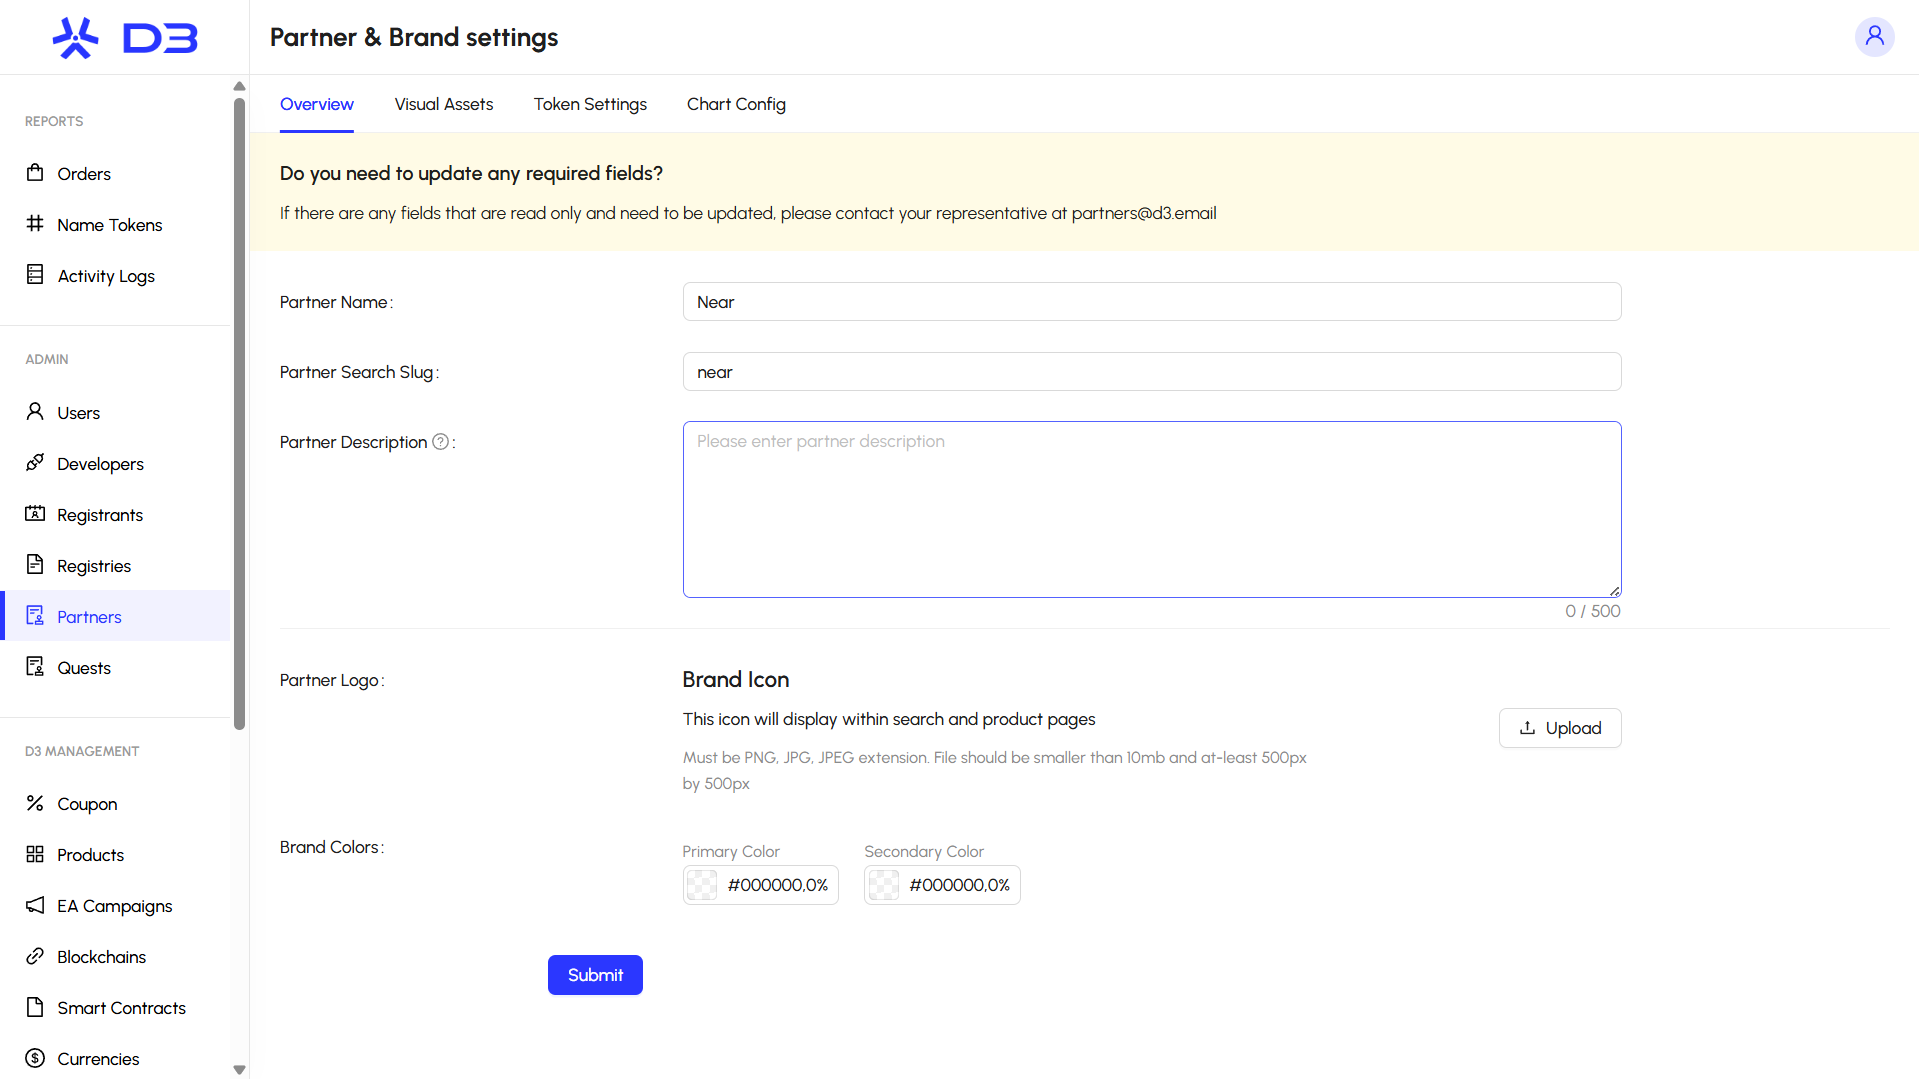Click the Partner & Brand settings heading
The width and height of the screenshot is (1919, 1079).
[x=414, y=37]
